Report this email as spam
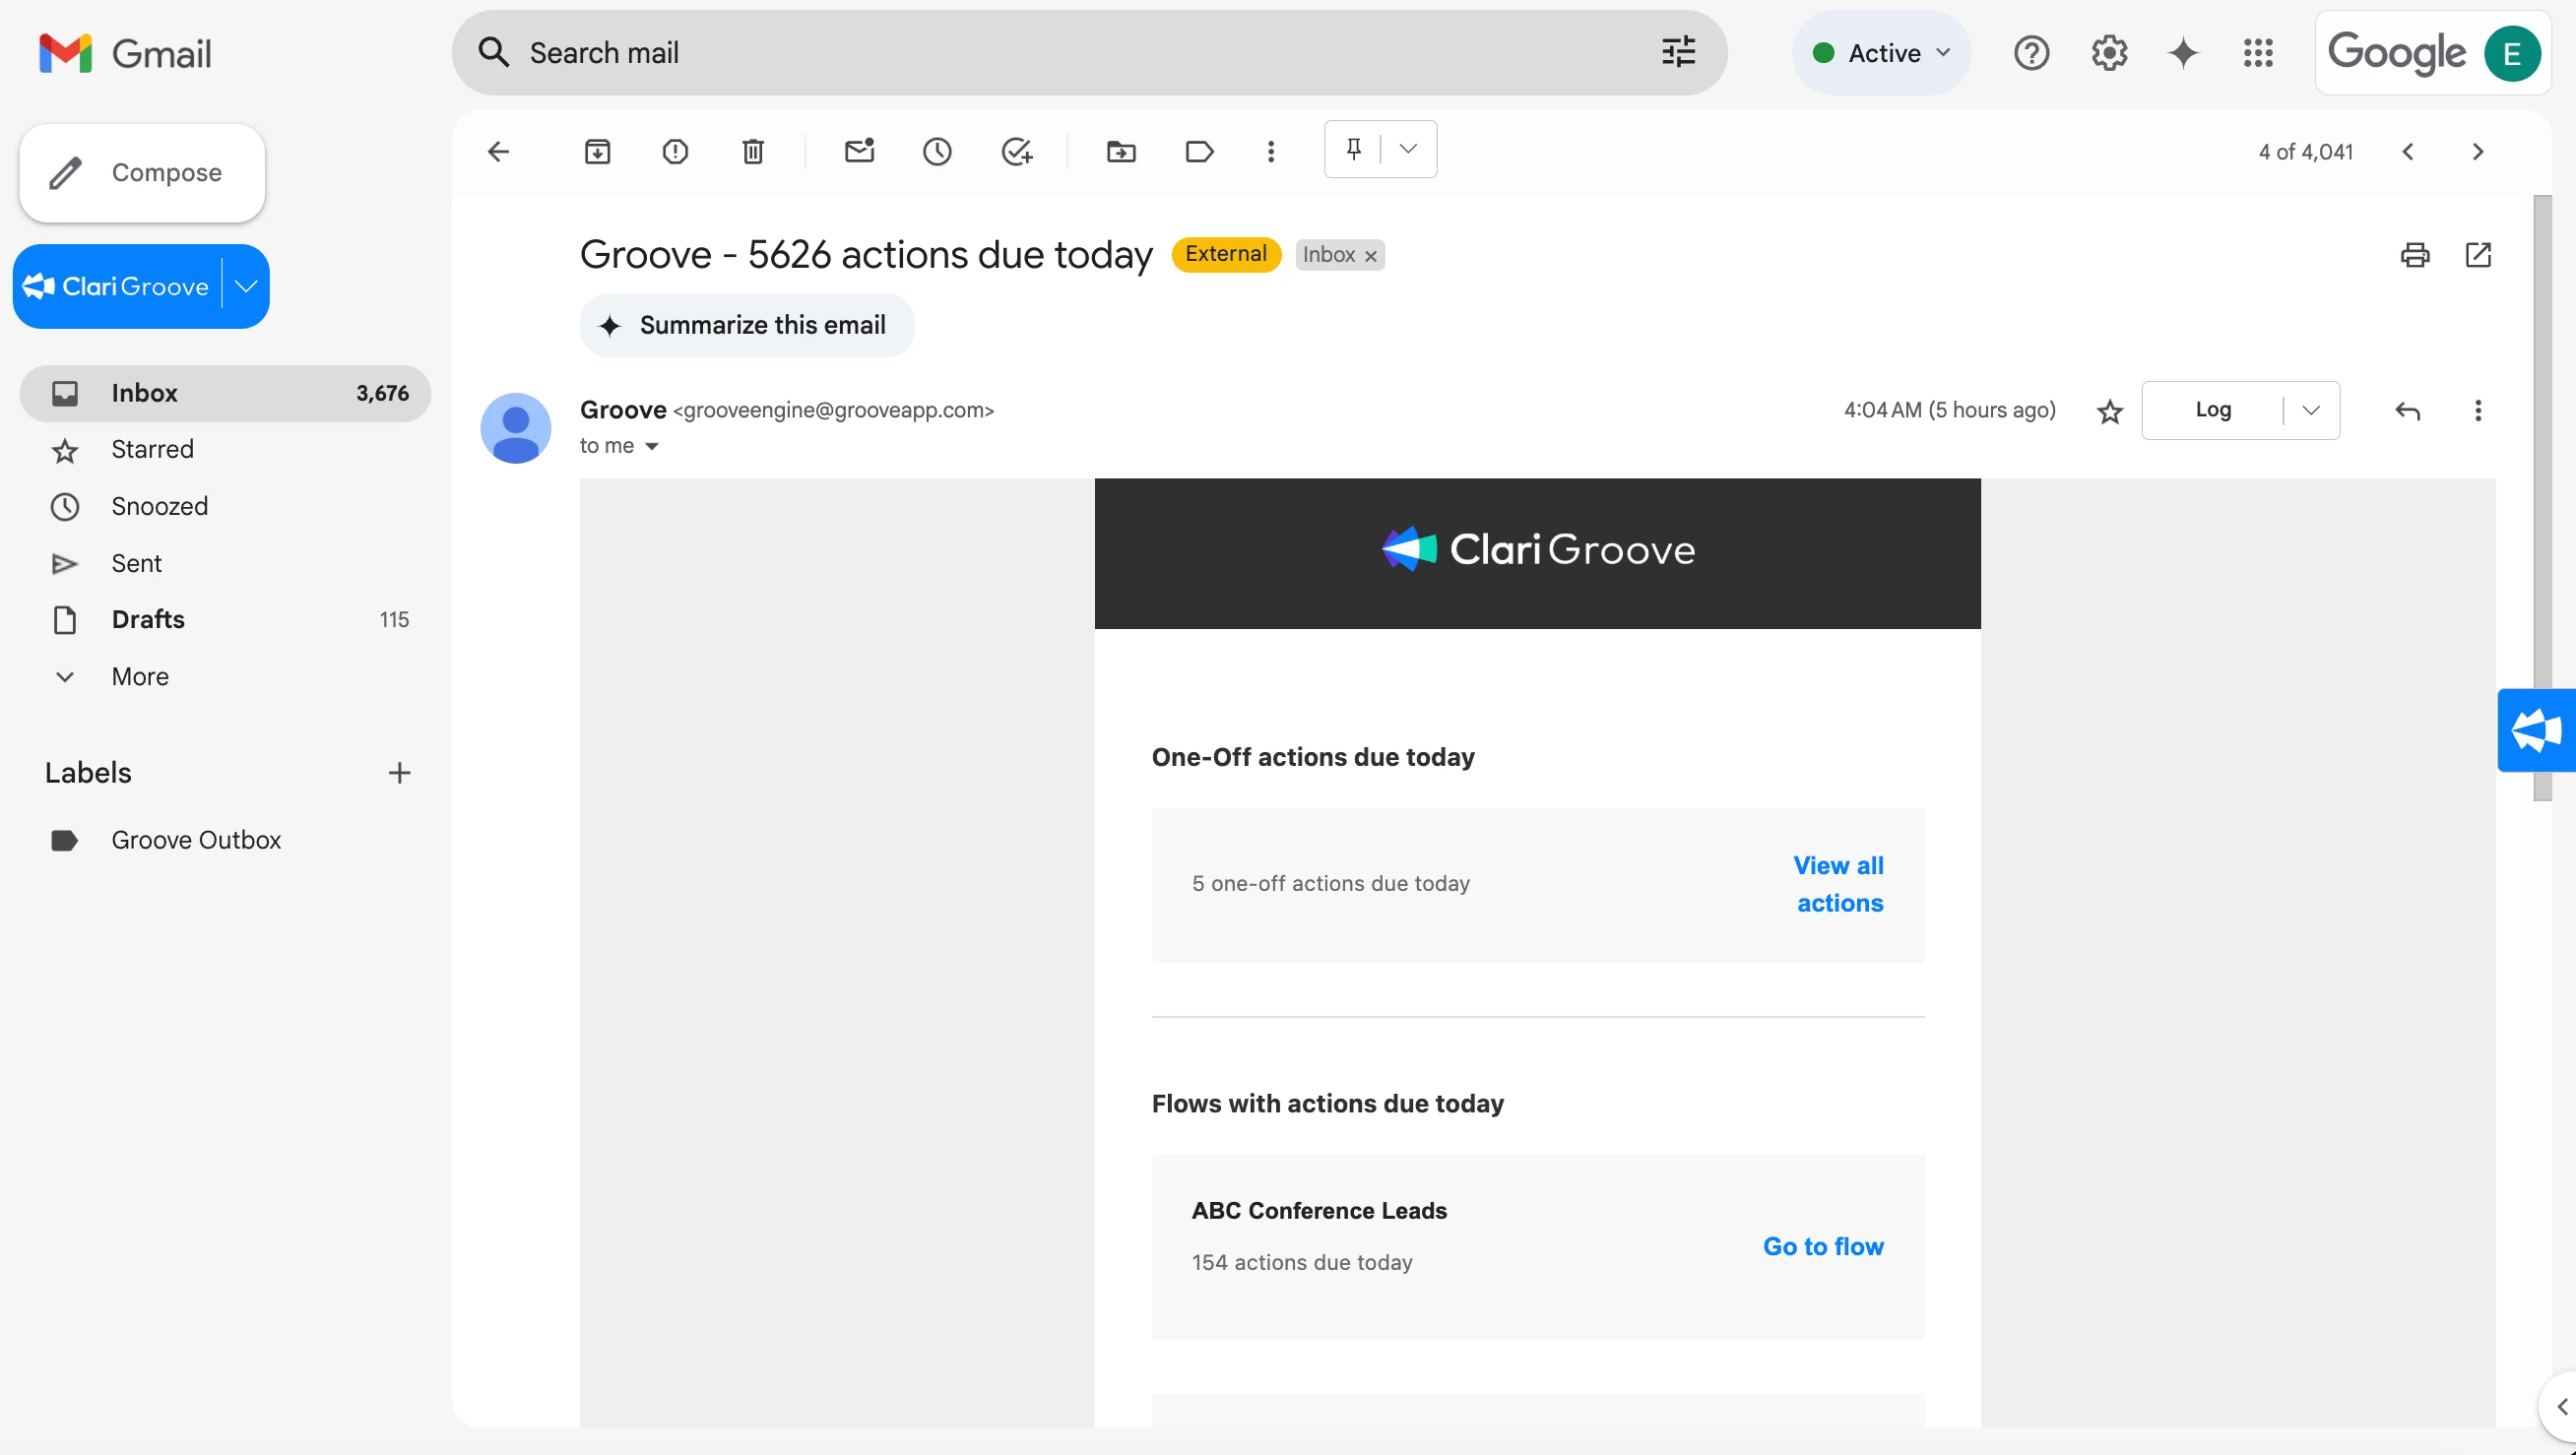 pyautogui.click(x=675, y=151)
